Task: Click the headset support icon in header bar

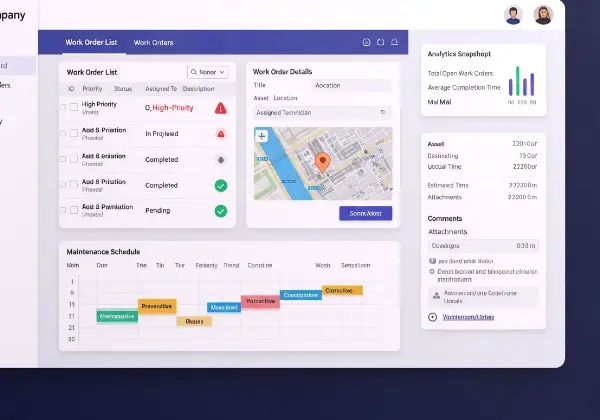Action: tap(380, 42)
